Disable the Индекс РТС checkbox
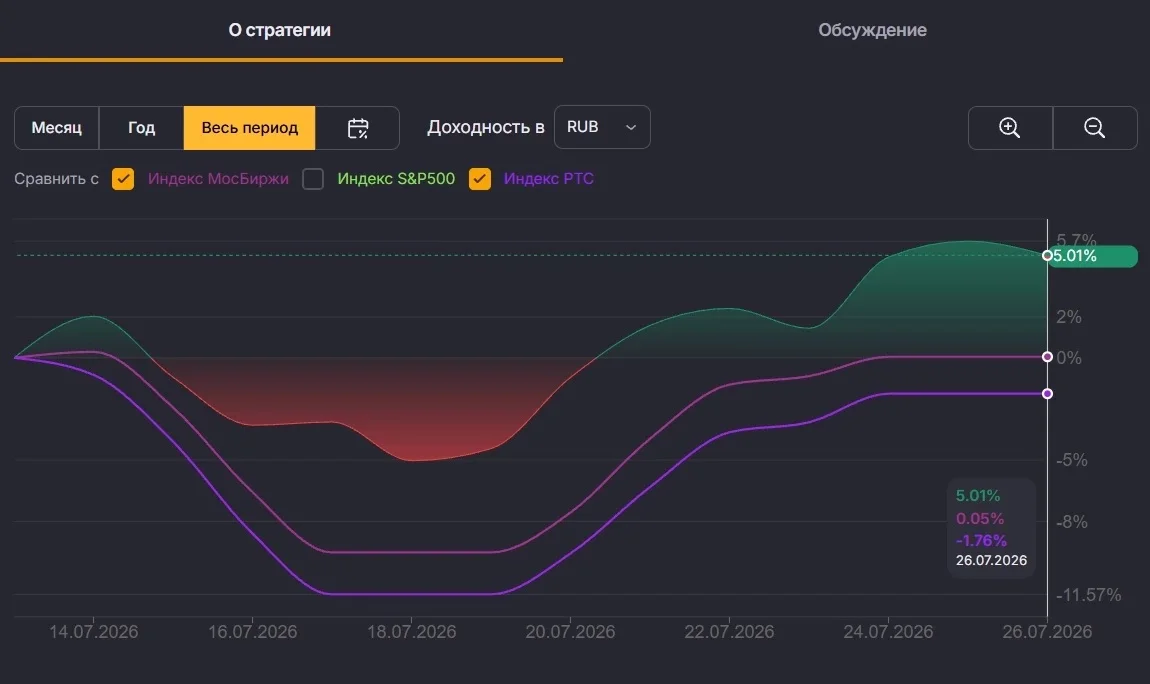Viewport: 1150px width, 684px height. [x=480, y=179]
